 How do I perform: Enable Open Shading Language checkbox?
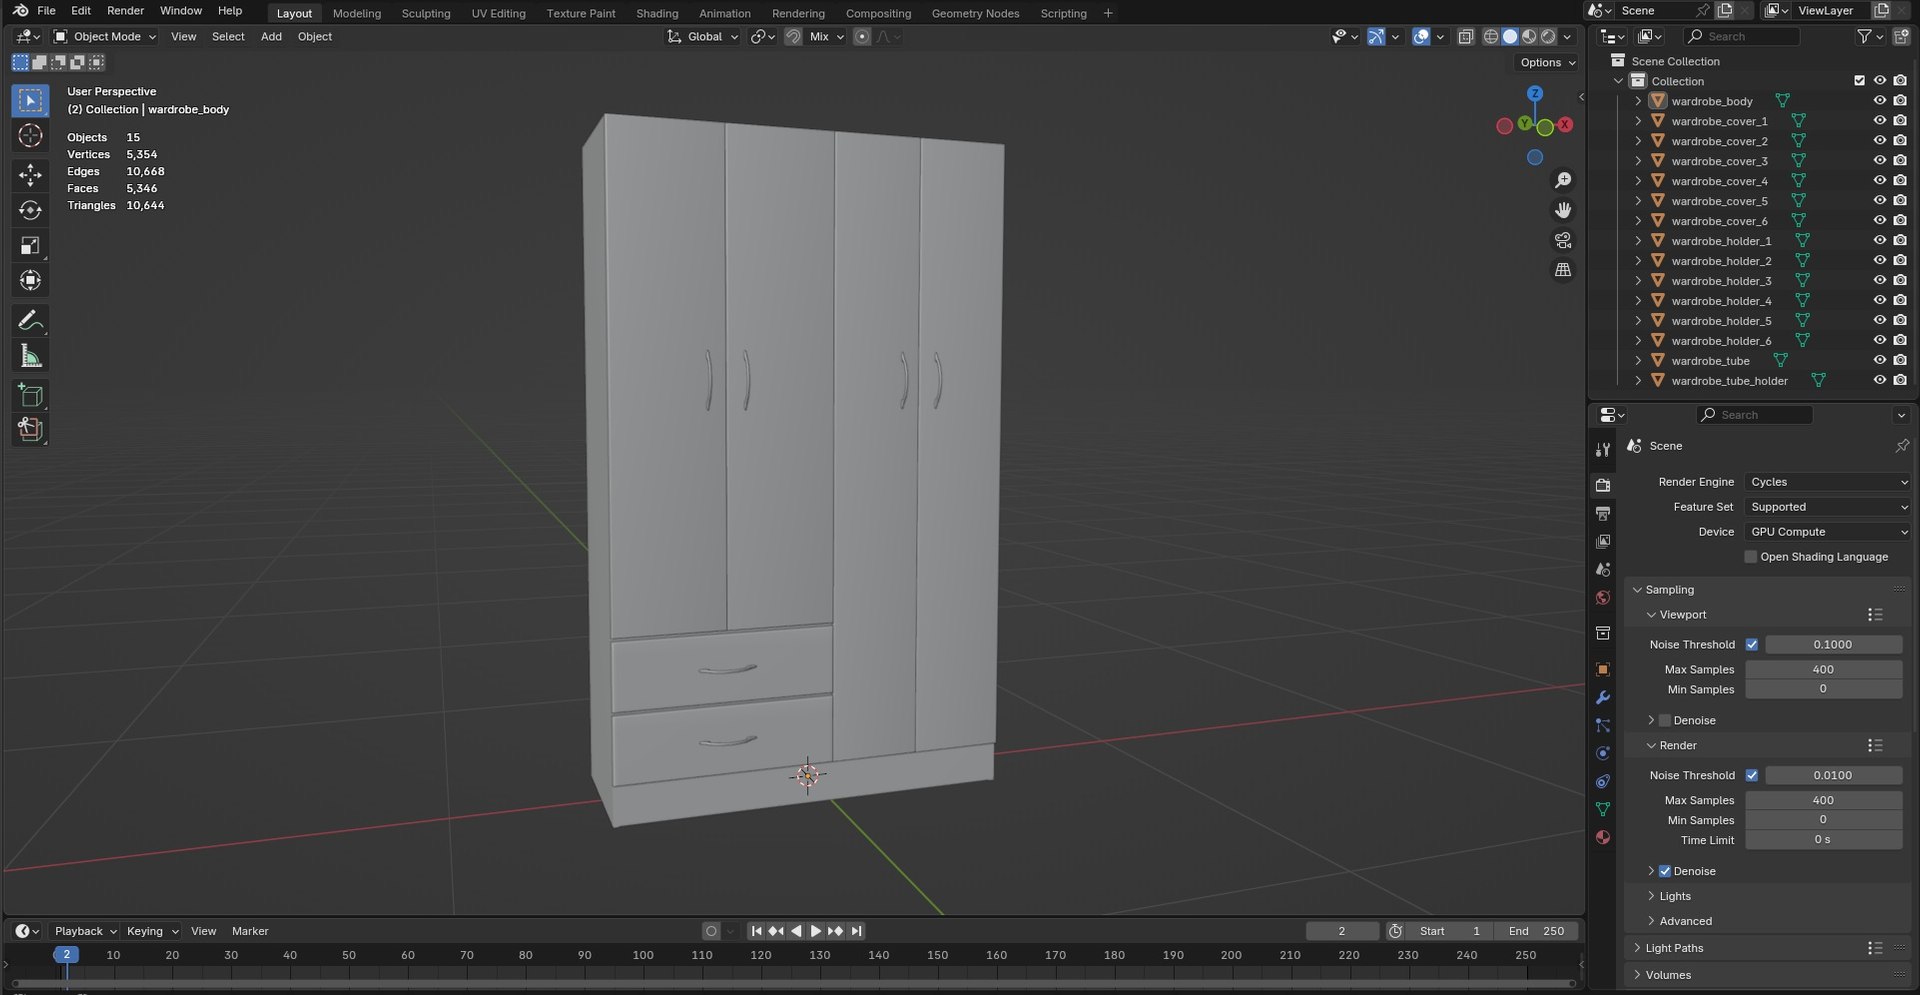point(1750,557)
